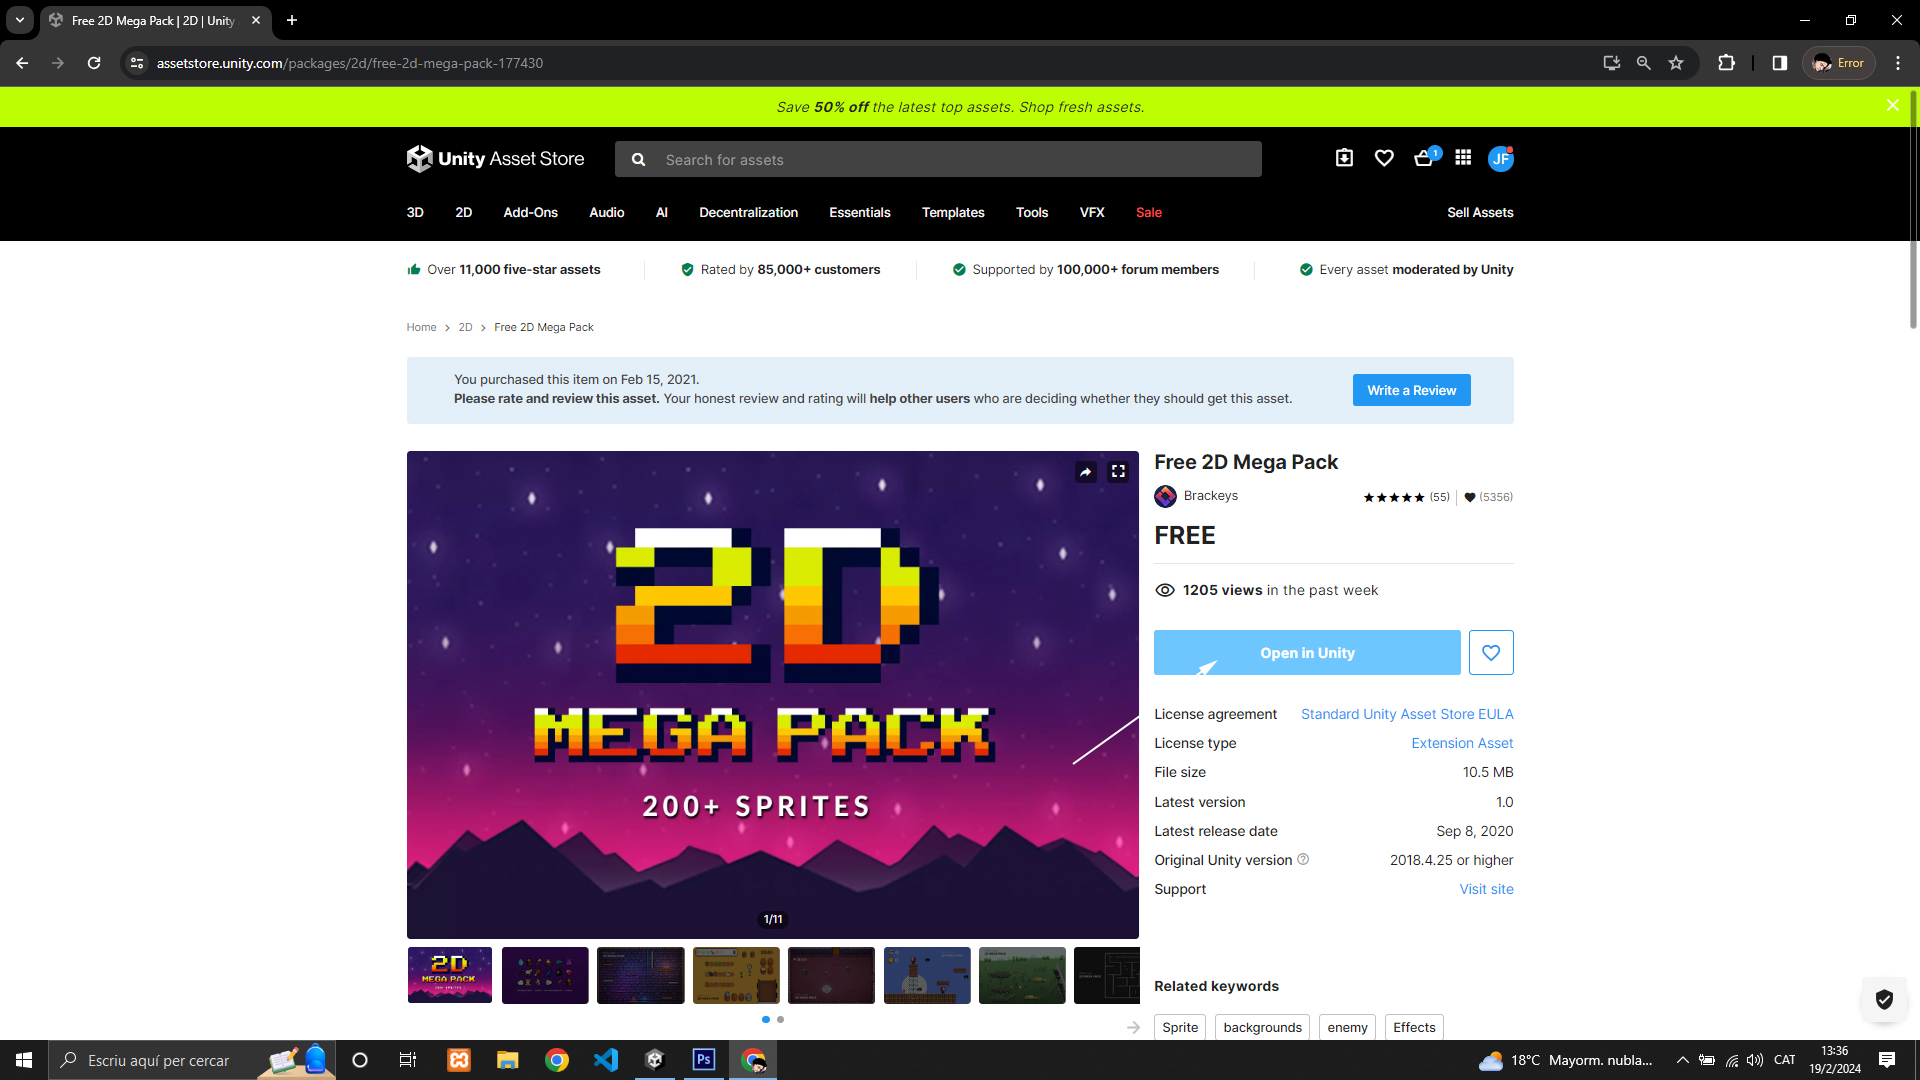Viewport: 1920px width, 1080px height.
Task: Open the shopping cart icon
Action: [x=1424, y=158]
